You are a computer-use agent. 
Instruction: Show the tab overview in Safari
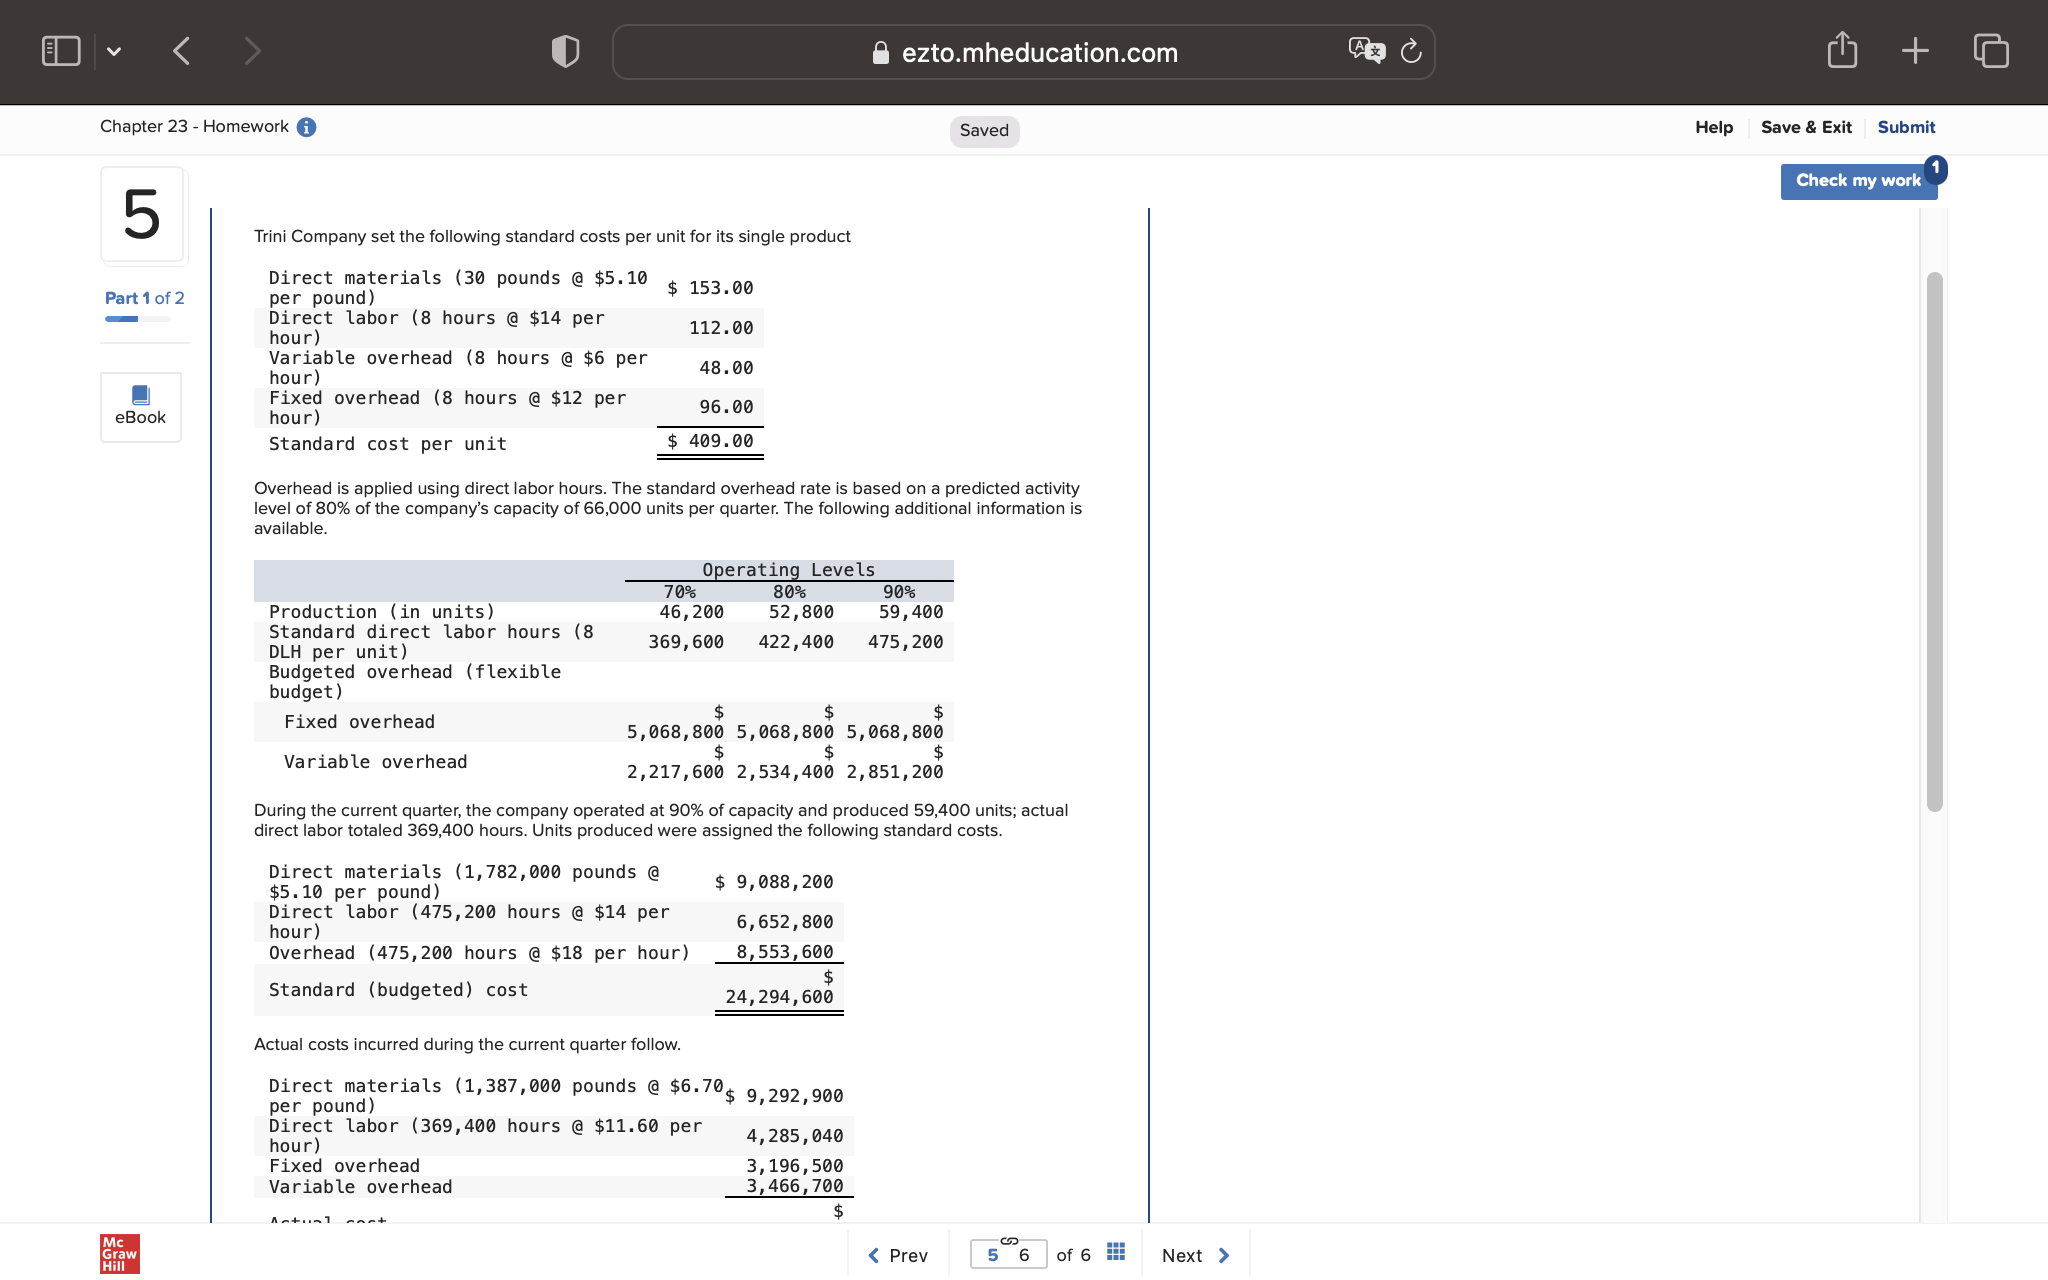1989,50
